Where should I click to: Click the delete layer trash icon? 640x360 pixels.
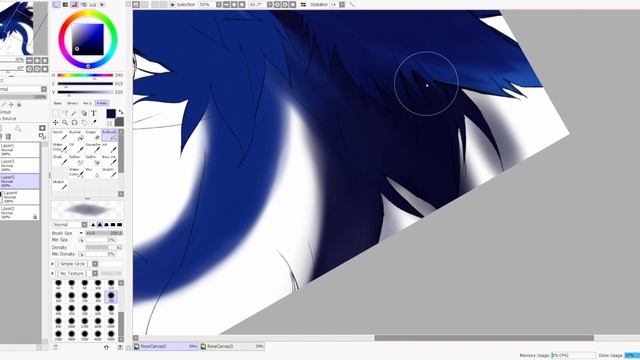[x=8, y=136]
